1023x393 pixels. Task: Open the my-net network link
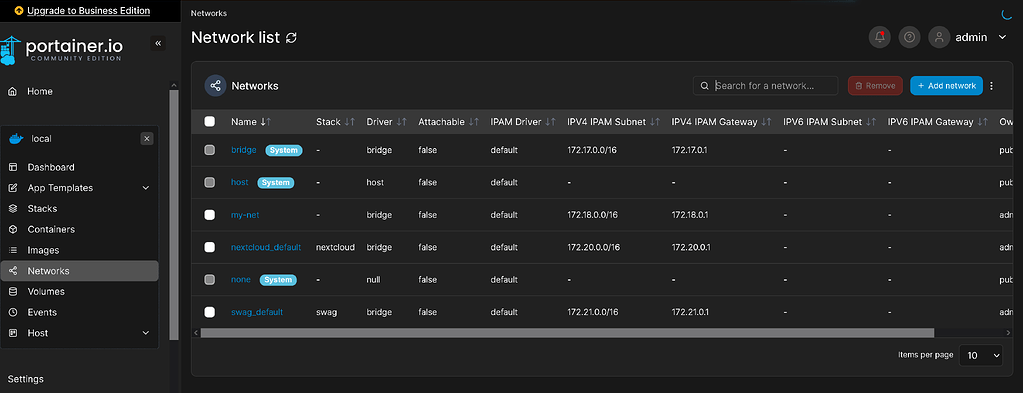point(245,215)
